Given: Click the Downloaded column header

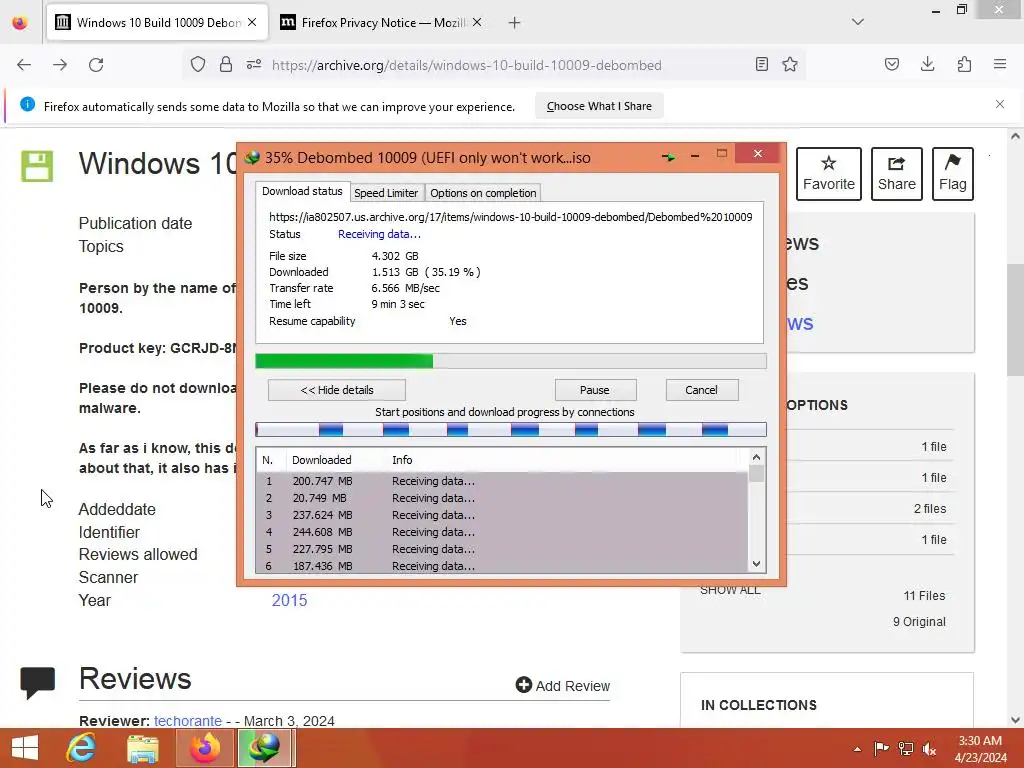Looking at the screenshot, I should (x=336, y=460).
